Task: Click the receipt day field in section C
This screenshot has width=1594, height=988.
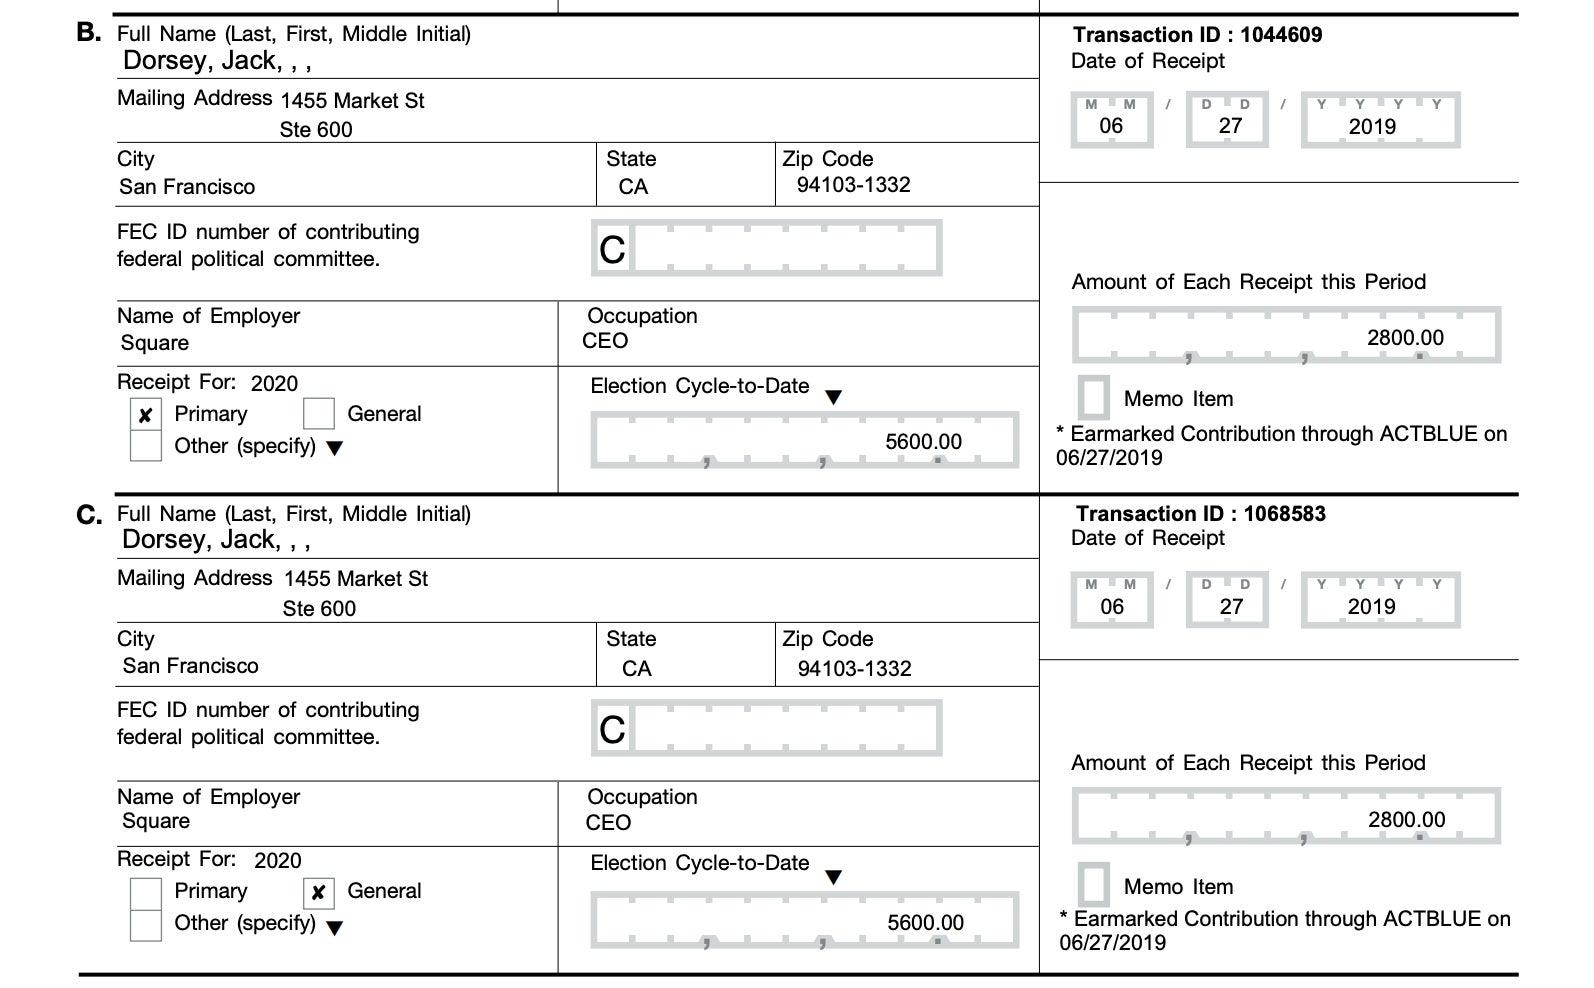Action: tap(1227, 602)
